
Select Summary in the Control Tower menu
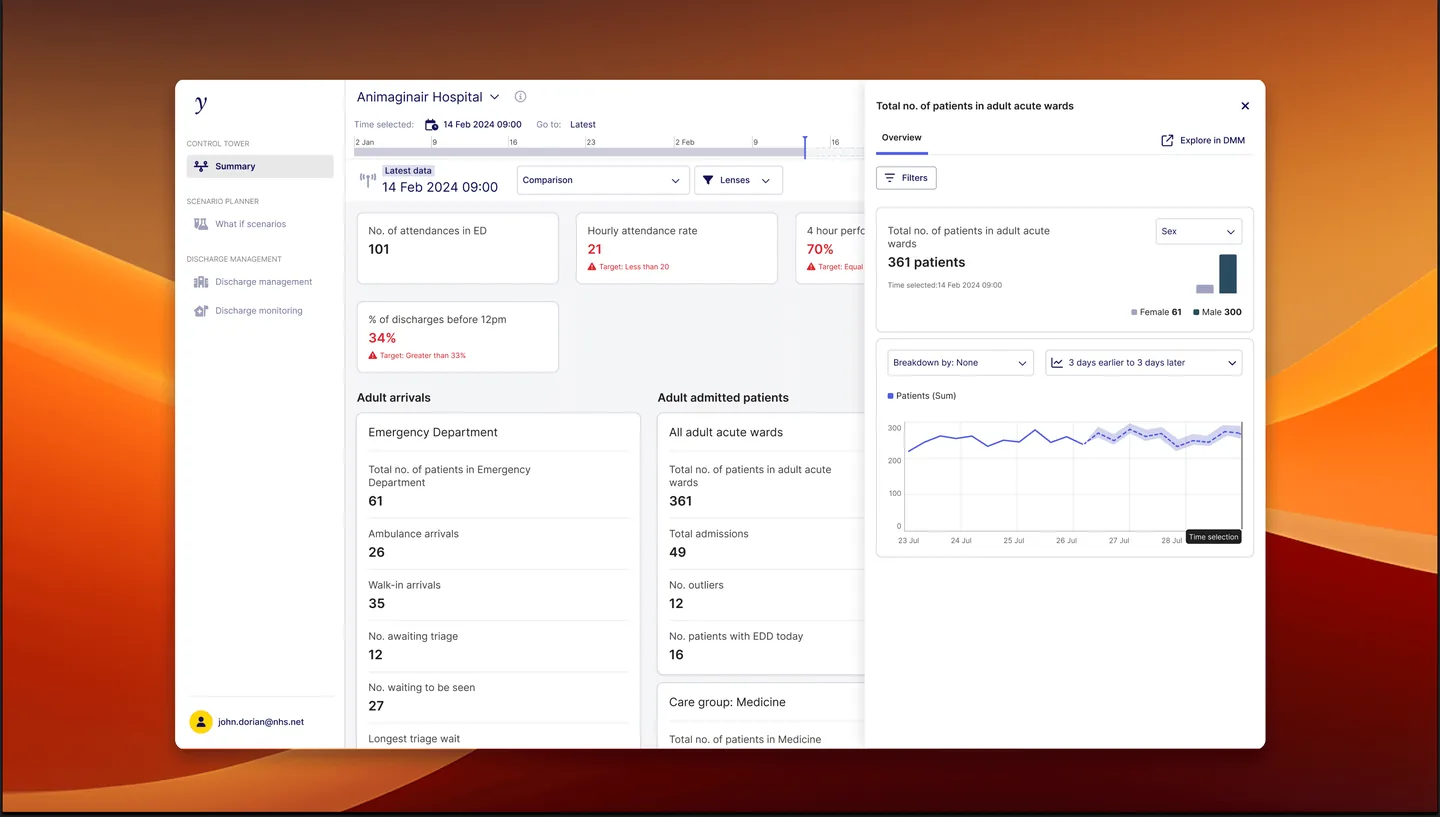pyautogui.click(x=260, y=166)
